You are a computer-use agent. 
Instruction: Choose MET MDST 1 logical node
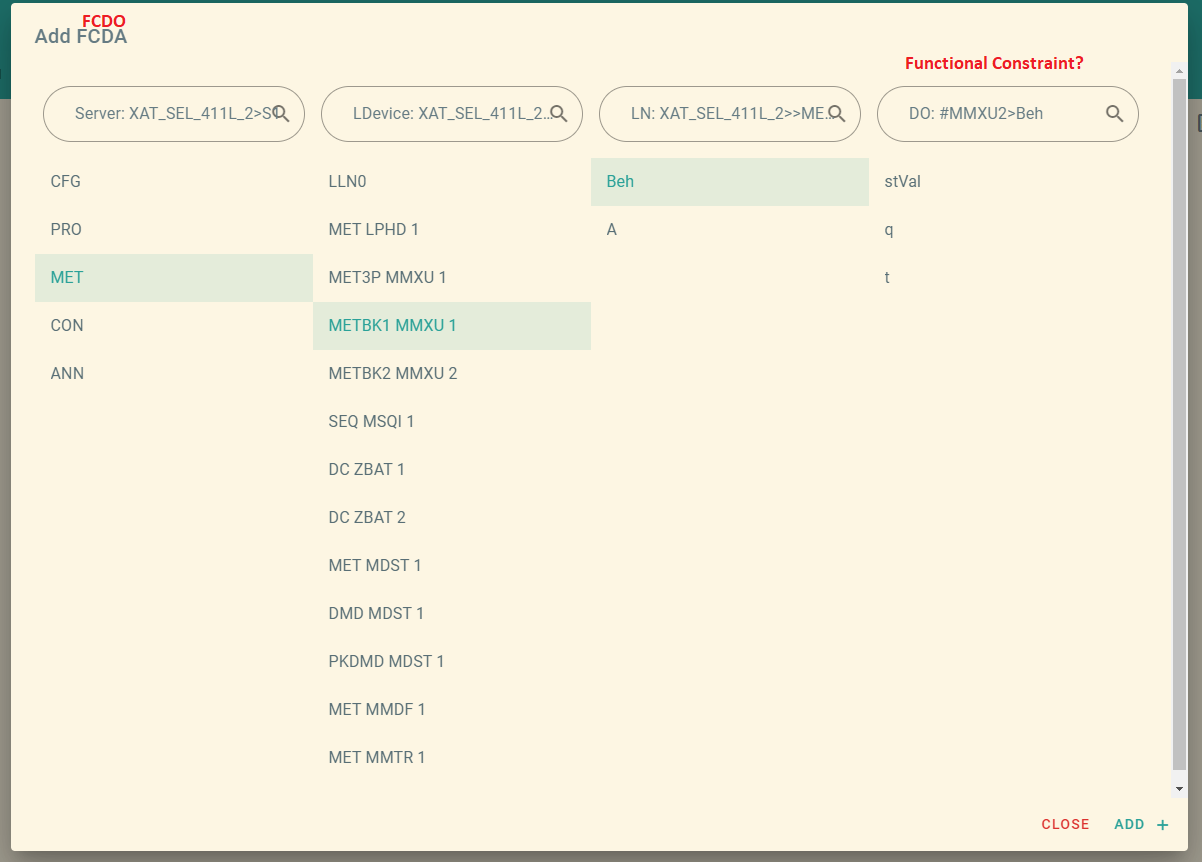point(452,566)
